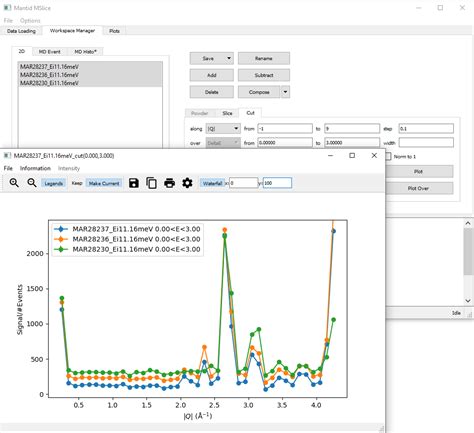Click the Plot Over button
This screenshot has height=433, width=474.
[418, 188]
